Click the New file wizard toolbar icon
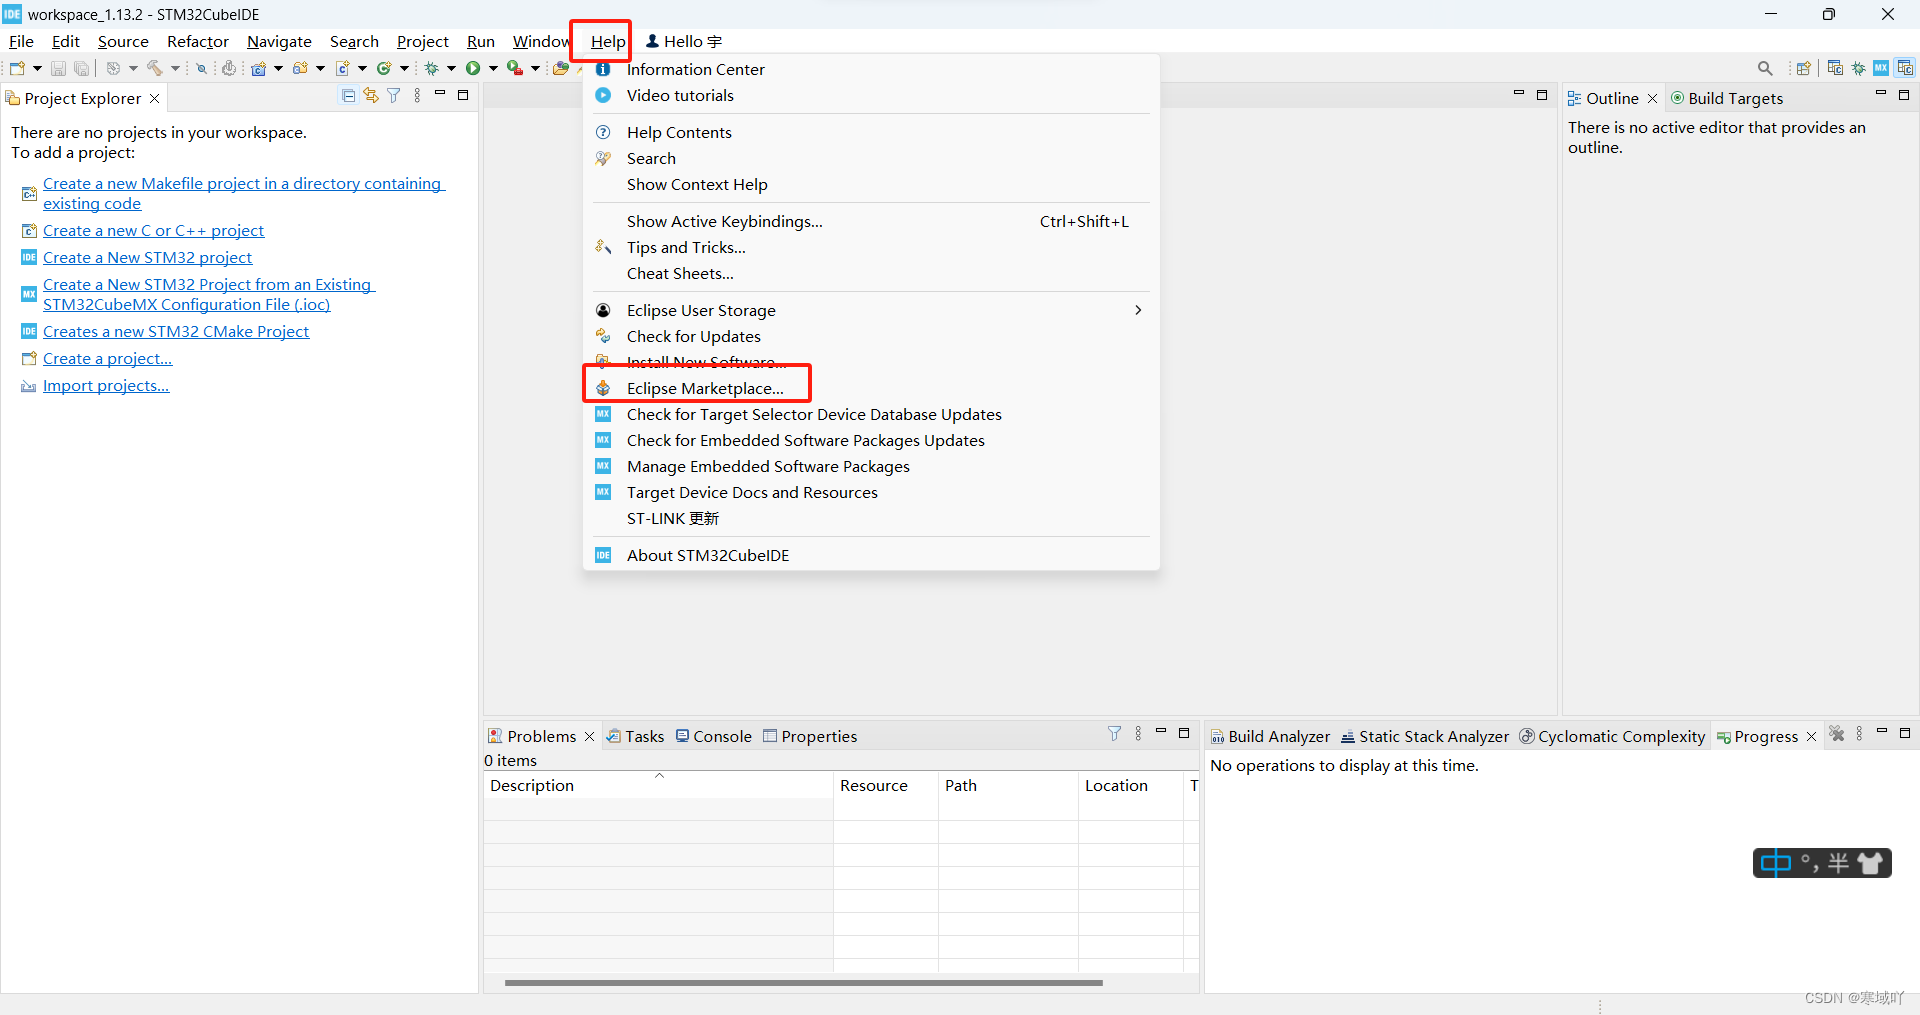Screen dimensions: 1920x1015 [x=17, y=68]
